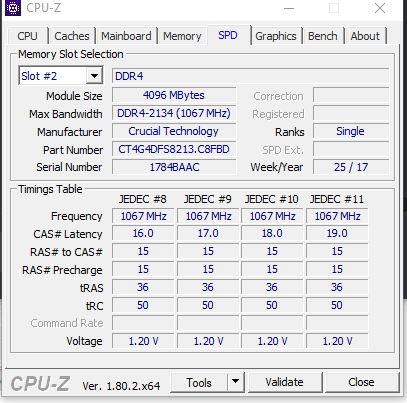Viewport: 407px width, 403px height.
Task: Click the JEDEC #9 RAS# to CAS# value 15
Action: pyautogui.click(x=208, y=251)
